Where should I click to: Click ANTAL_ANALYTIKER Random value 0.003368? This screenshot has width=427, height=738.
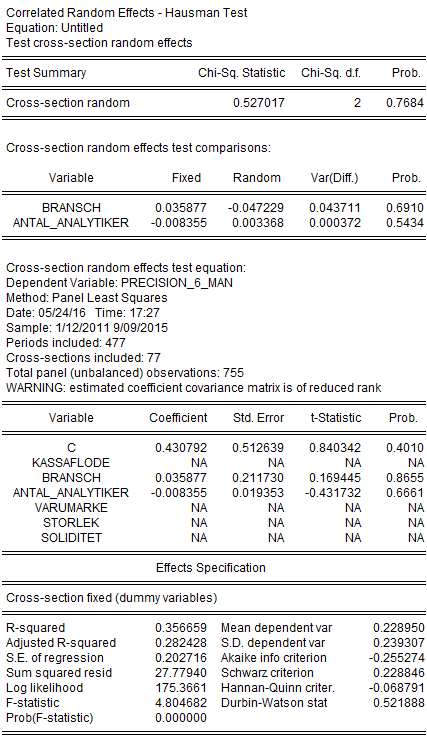coord(258,223)
